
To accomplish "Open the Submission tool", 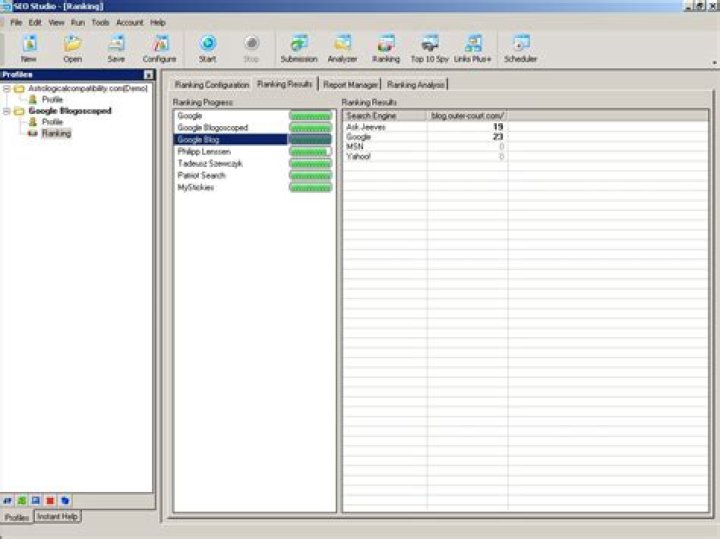I will 299,48.
